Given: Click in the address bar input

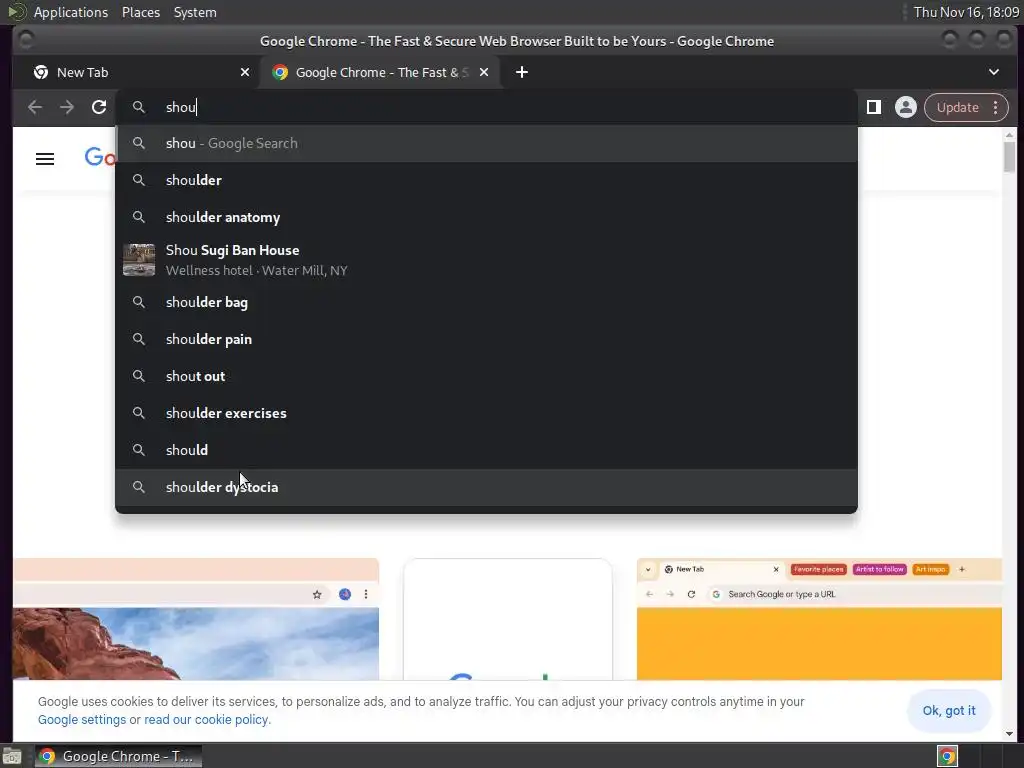Looking at the screenshot, I should click(x=486, y=107).
